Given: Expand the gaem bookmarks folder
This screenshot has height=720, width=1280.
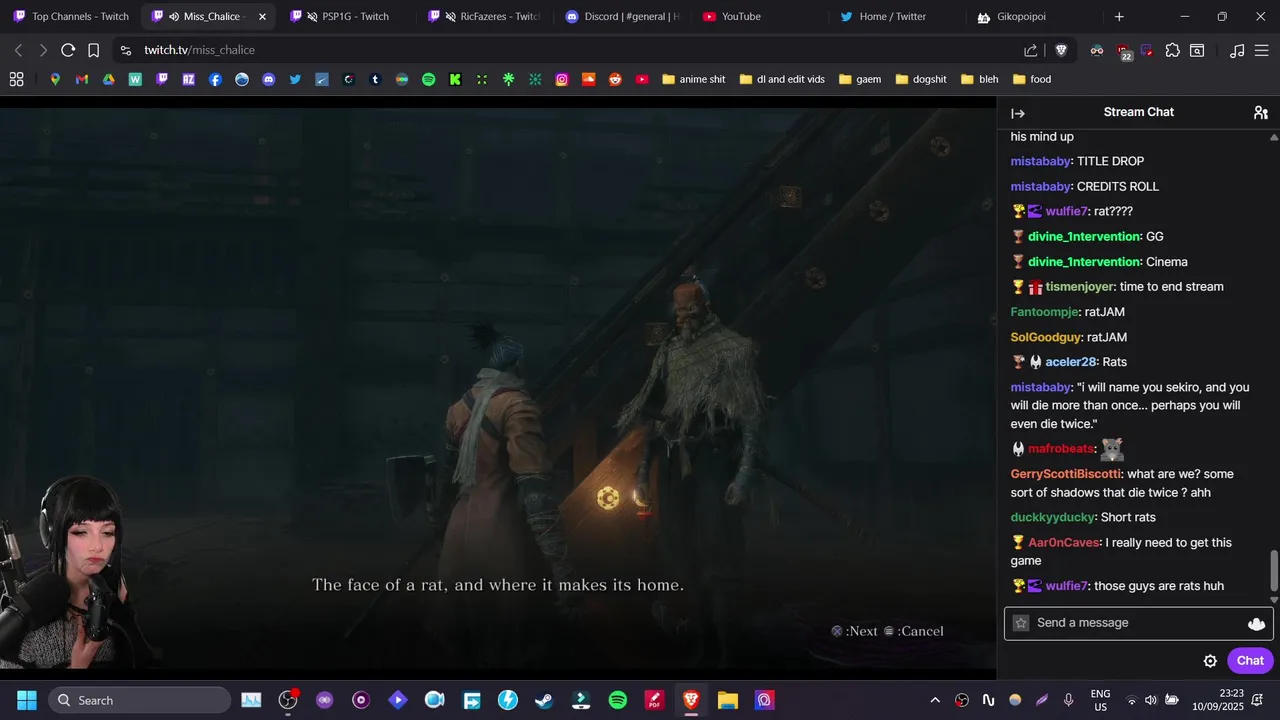Looking at the screenshot, I should click(x=860, y=79).
